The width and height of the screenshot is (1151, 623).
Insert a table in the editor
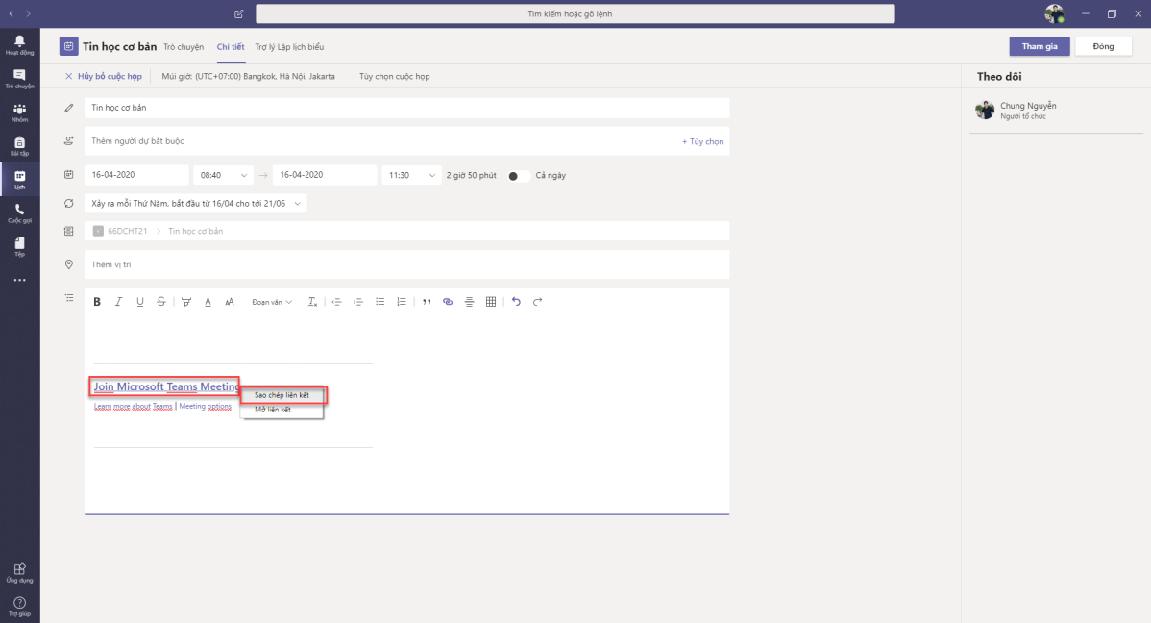[491, 301]
